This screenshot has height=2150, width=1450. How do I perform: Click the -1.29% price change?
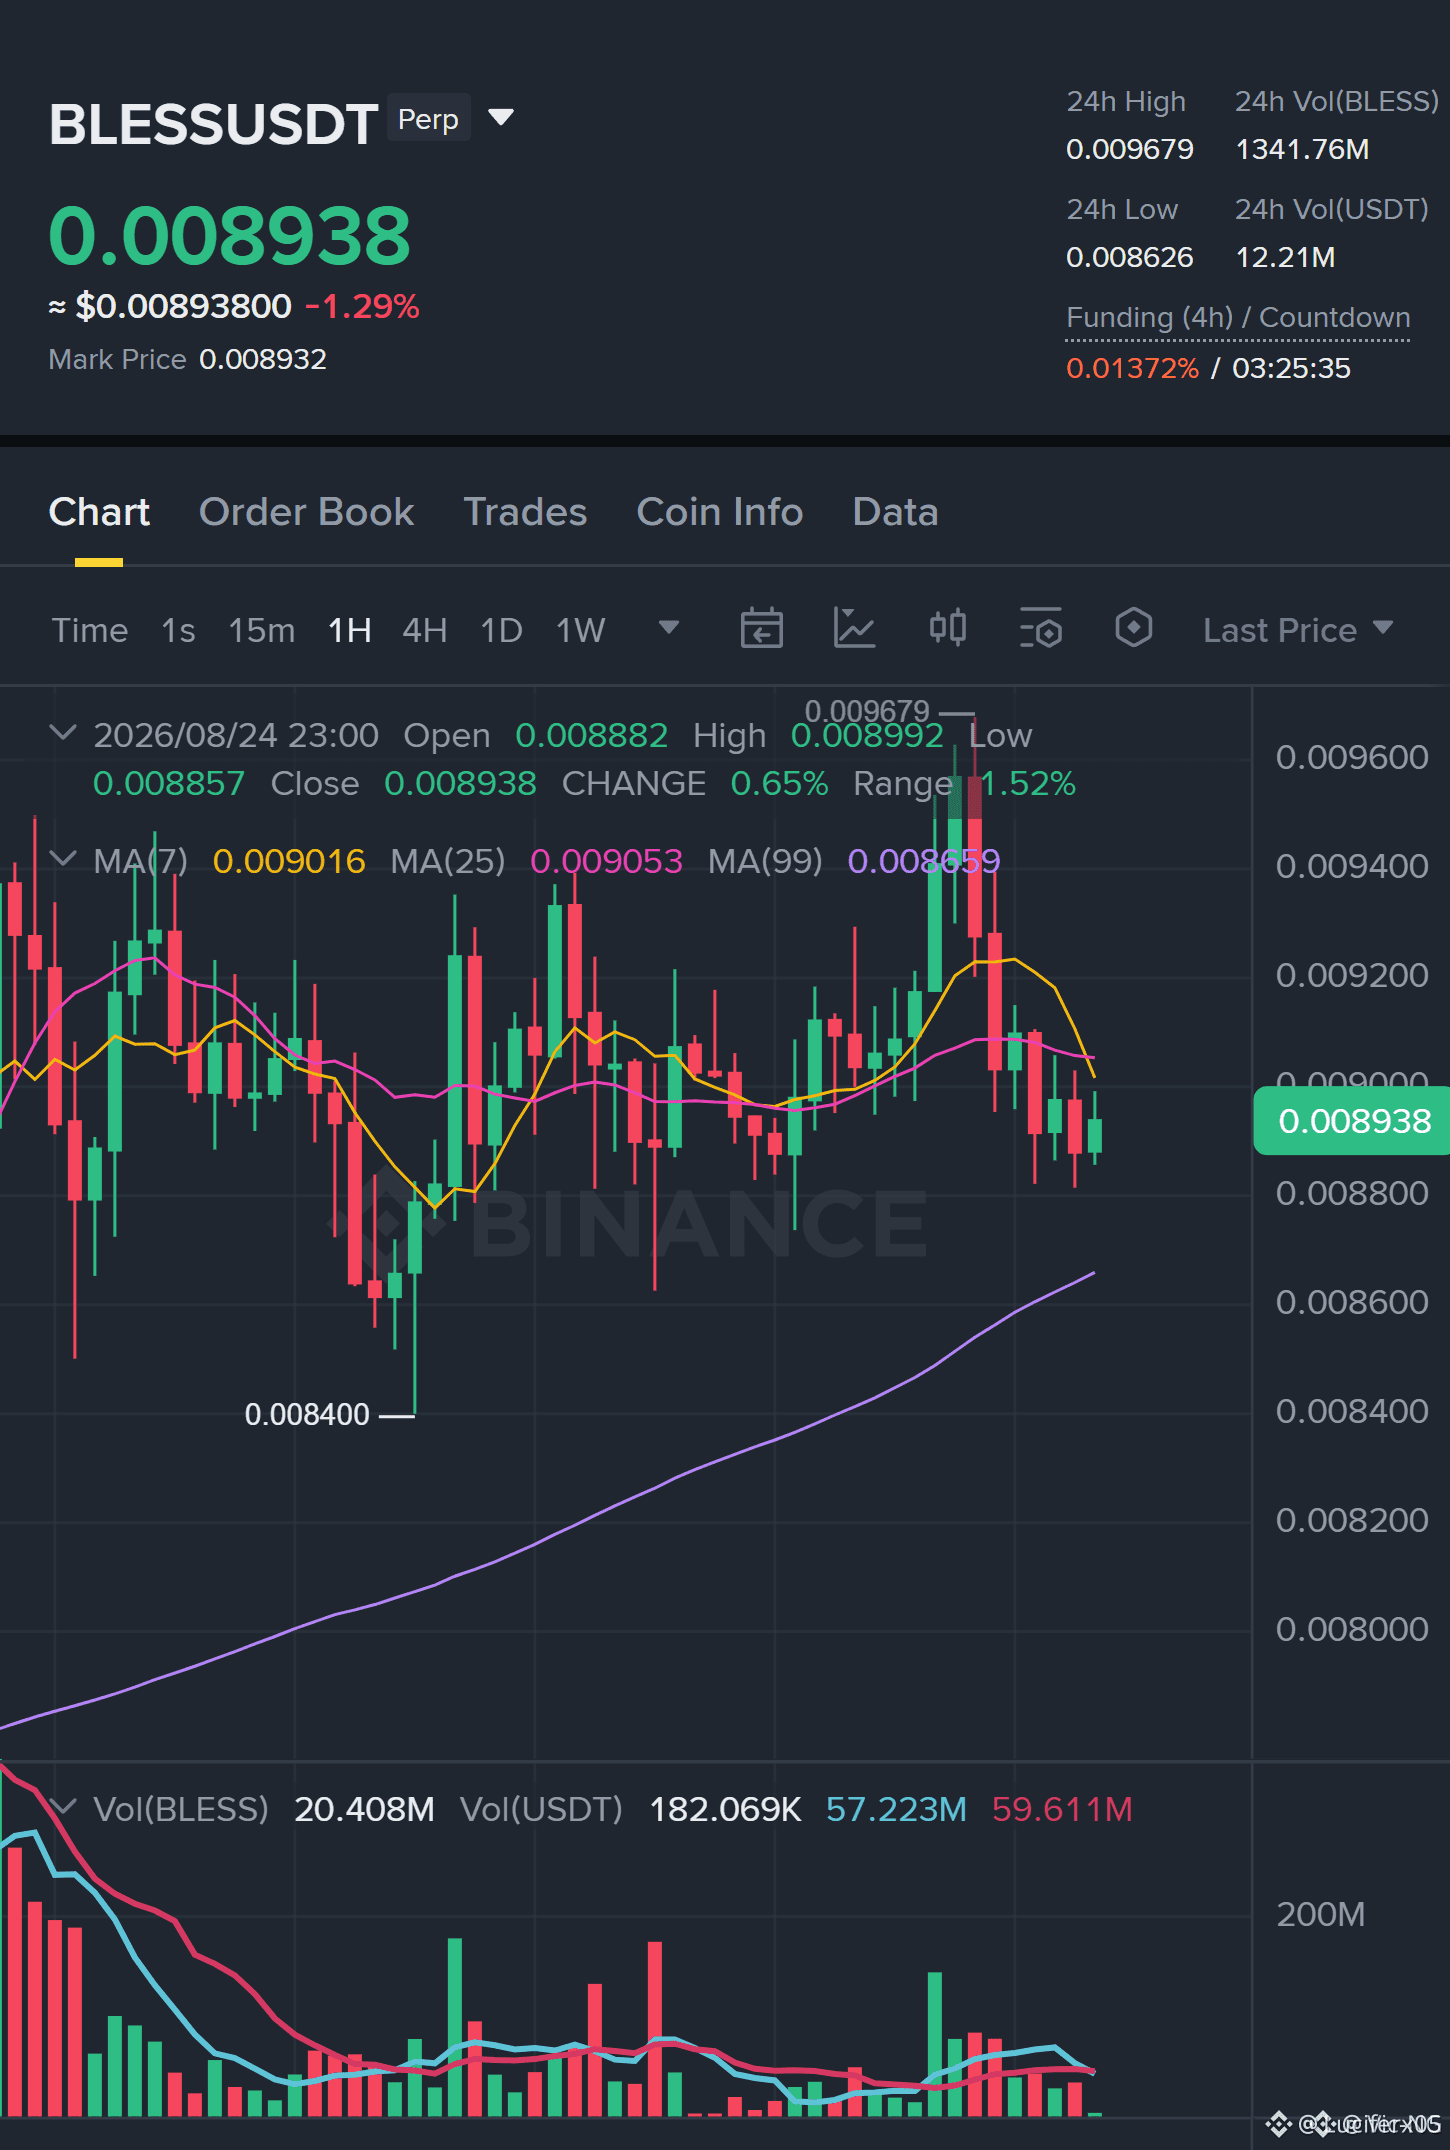[x=363, y=306]
